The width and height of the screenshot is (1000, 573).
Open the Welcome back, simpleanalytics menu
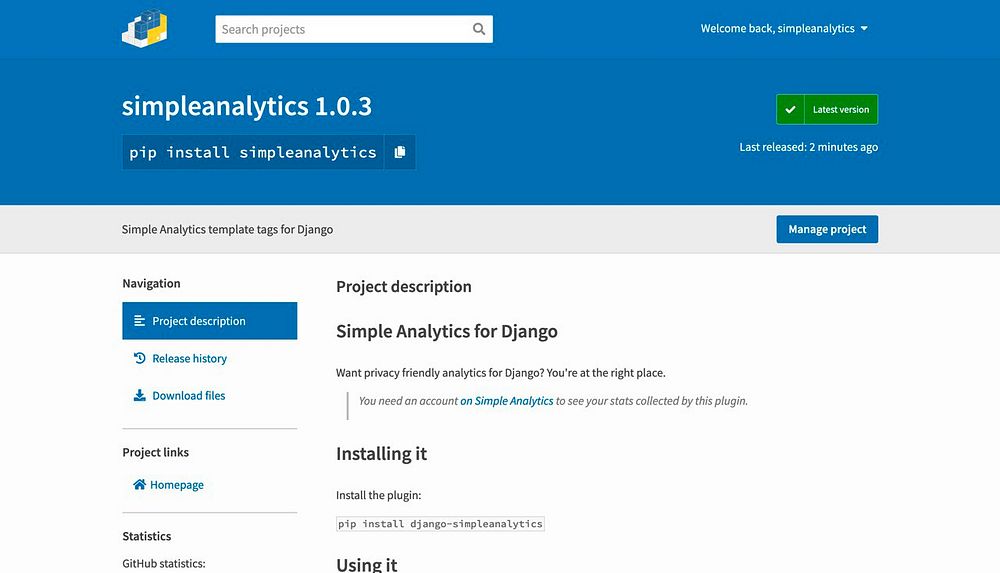click(x=784, y=28)
